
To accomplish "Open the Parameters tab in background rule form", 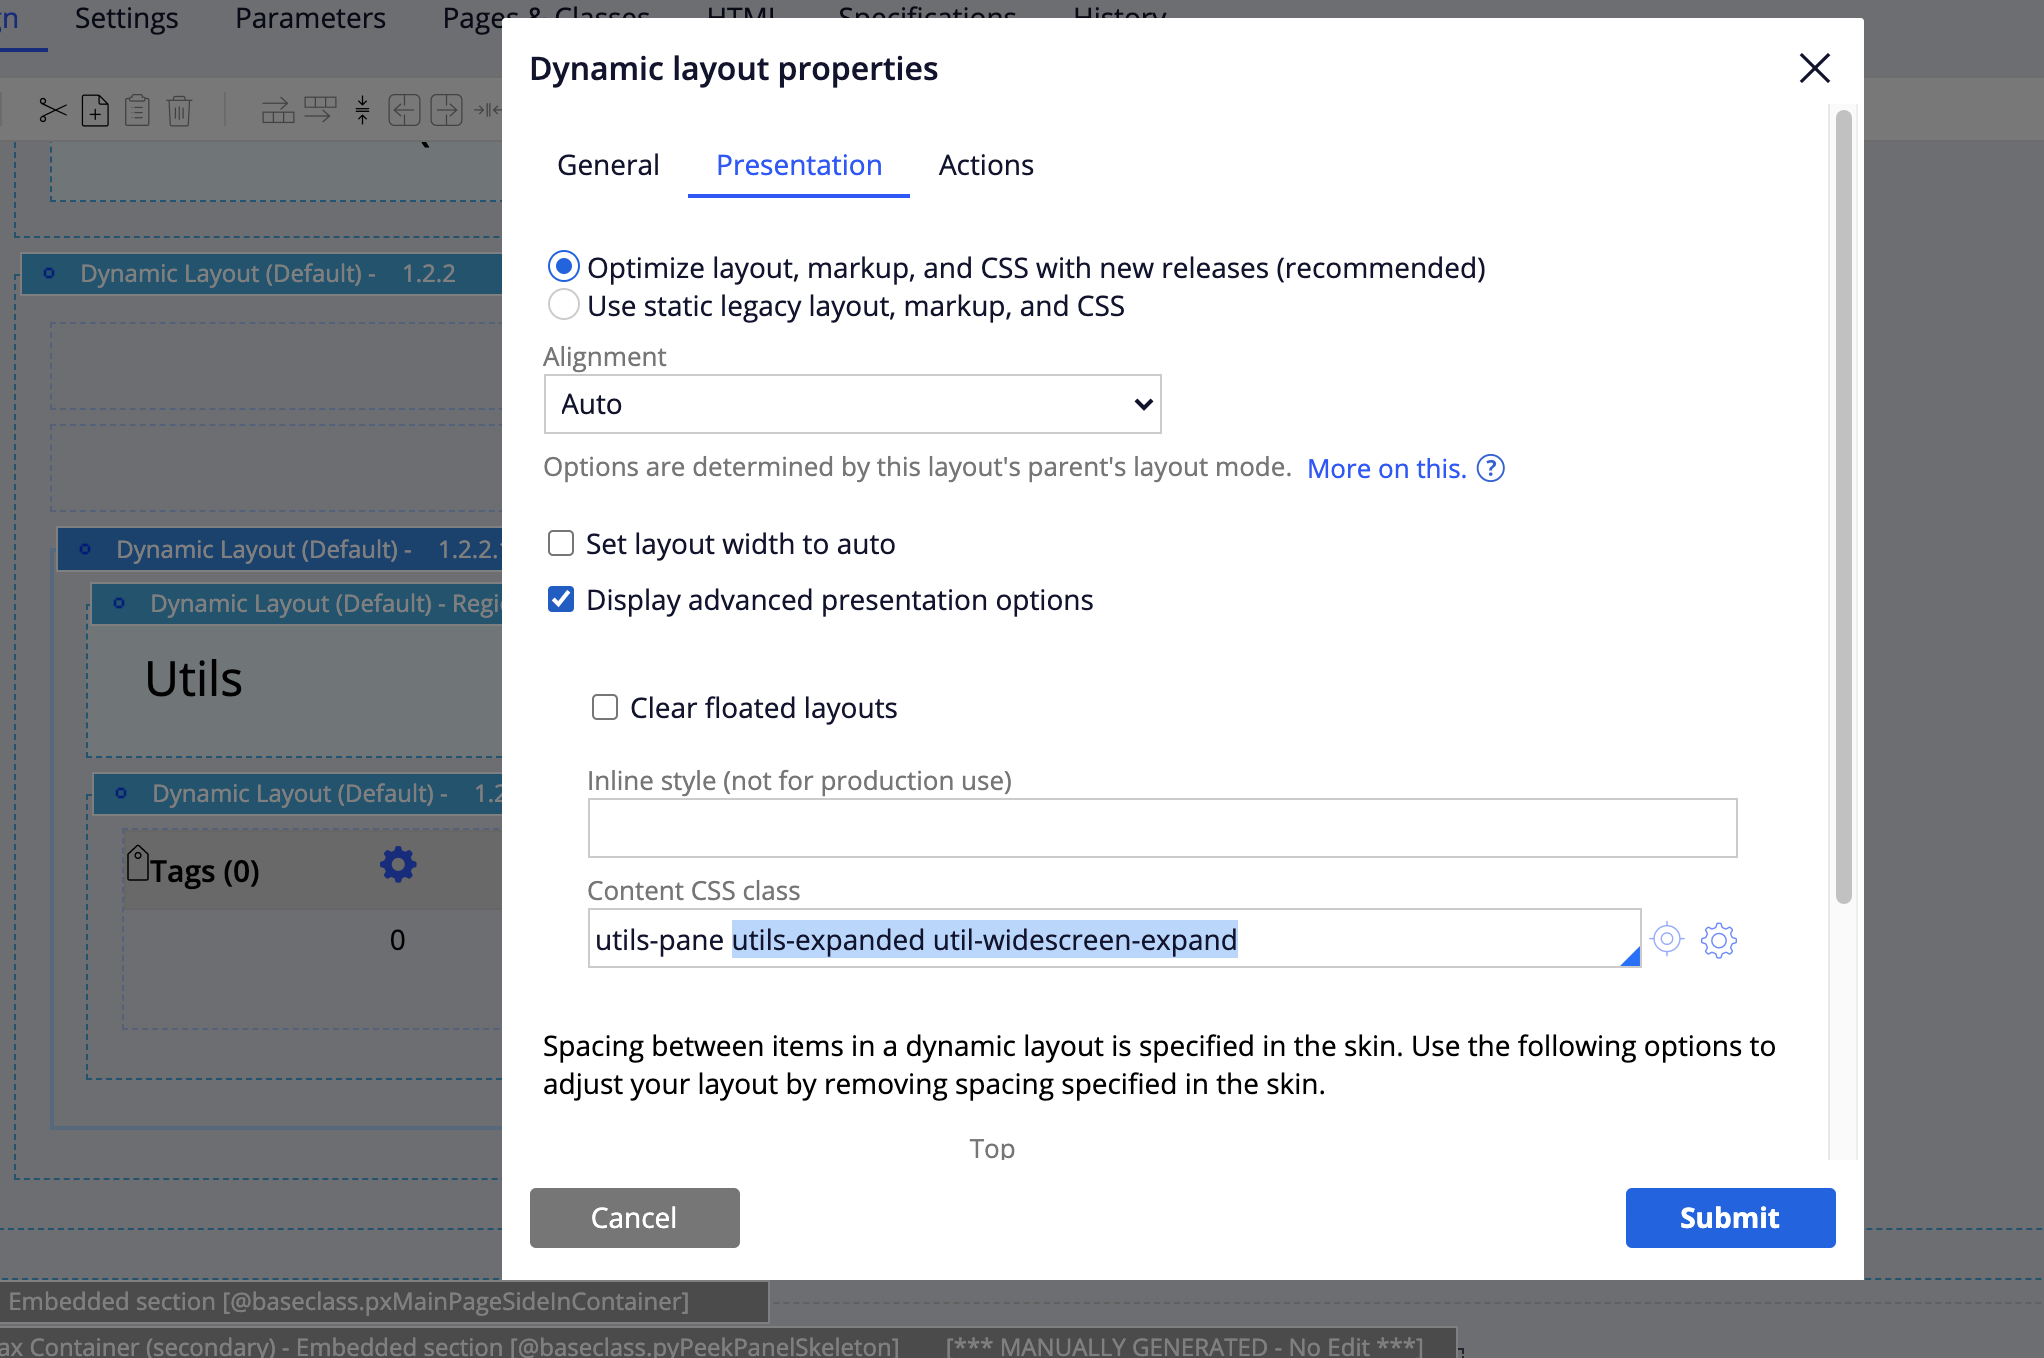I will click(x=310, y=18).
